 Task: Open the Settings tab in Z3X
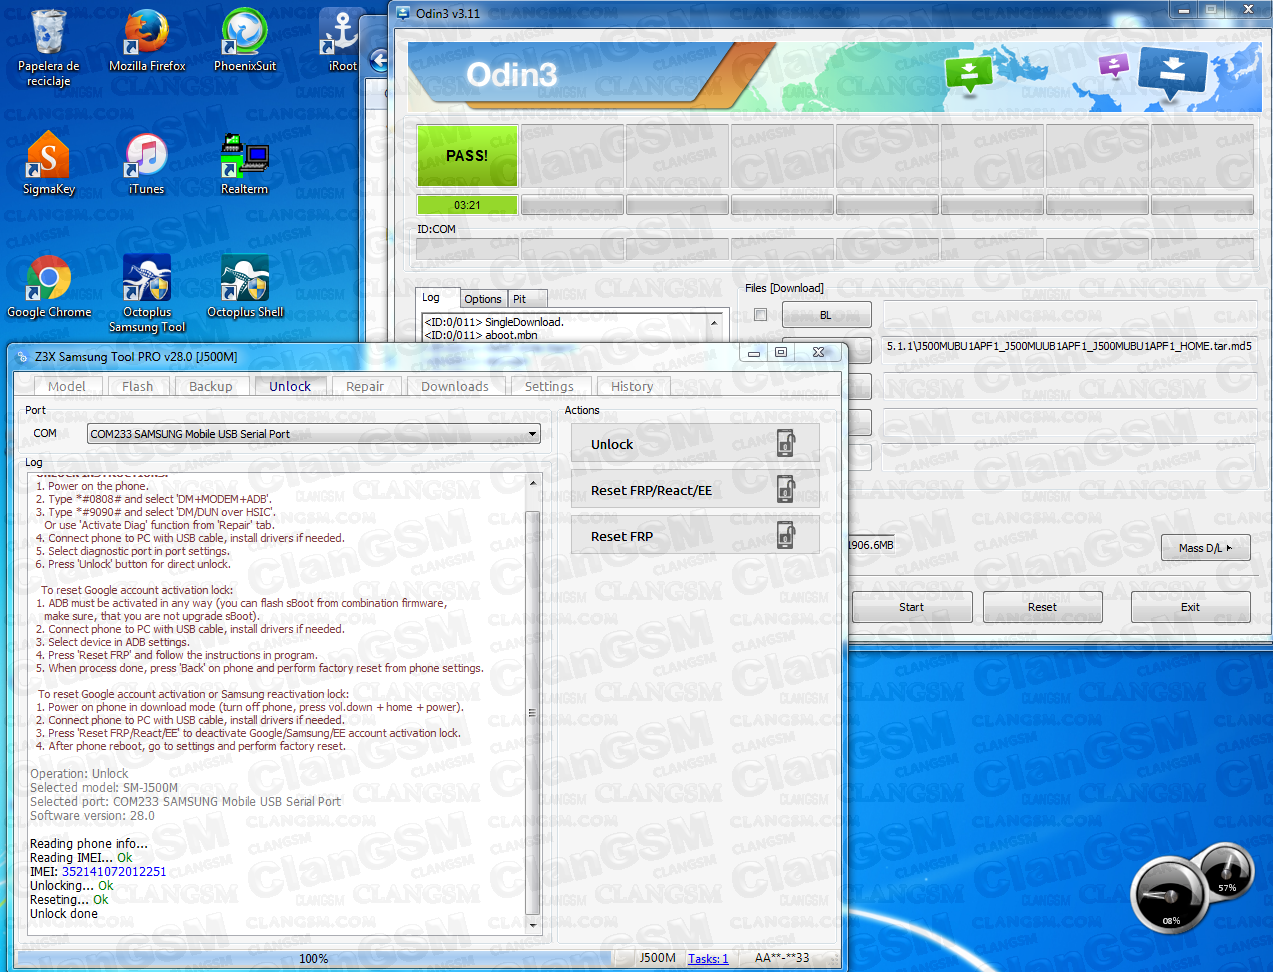550,386
